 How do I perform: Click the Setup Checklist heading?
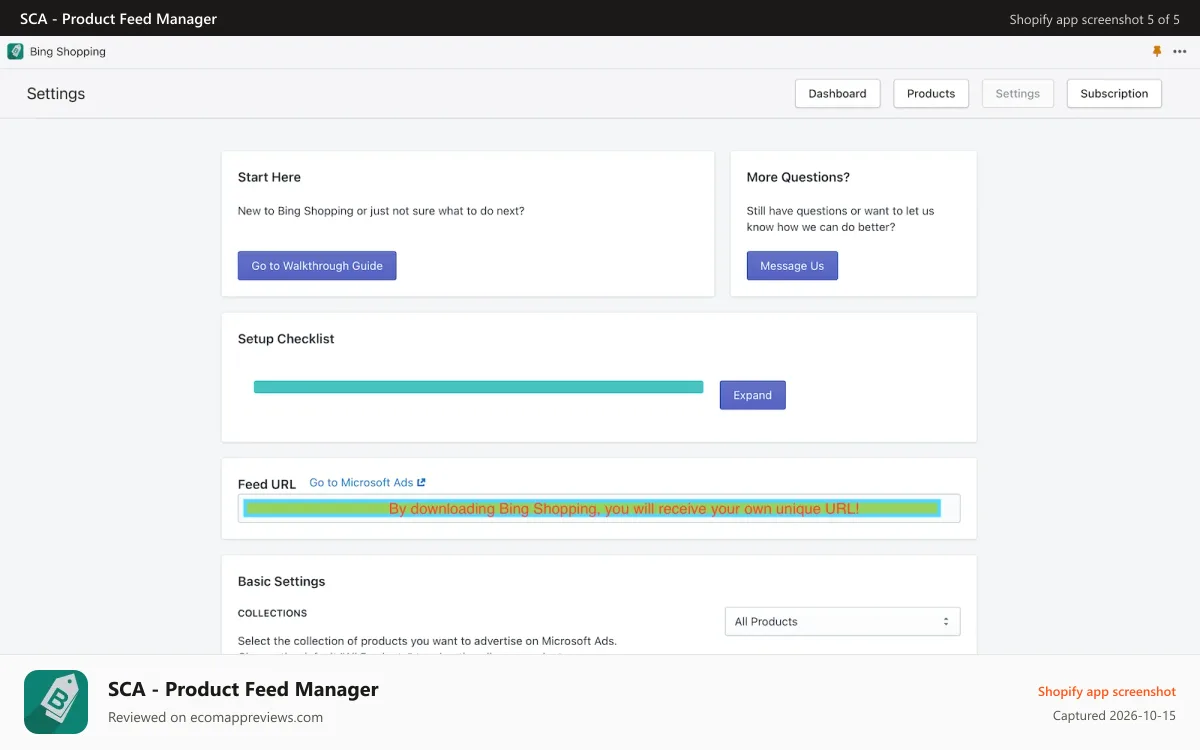pyautogui.click(x=286, y=339)
